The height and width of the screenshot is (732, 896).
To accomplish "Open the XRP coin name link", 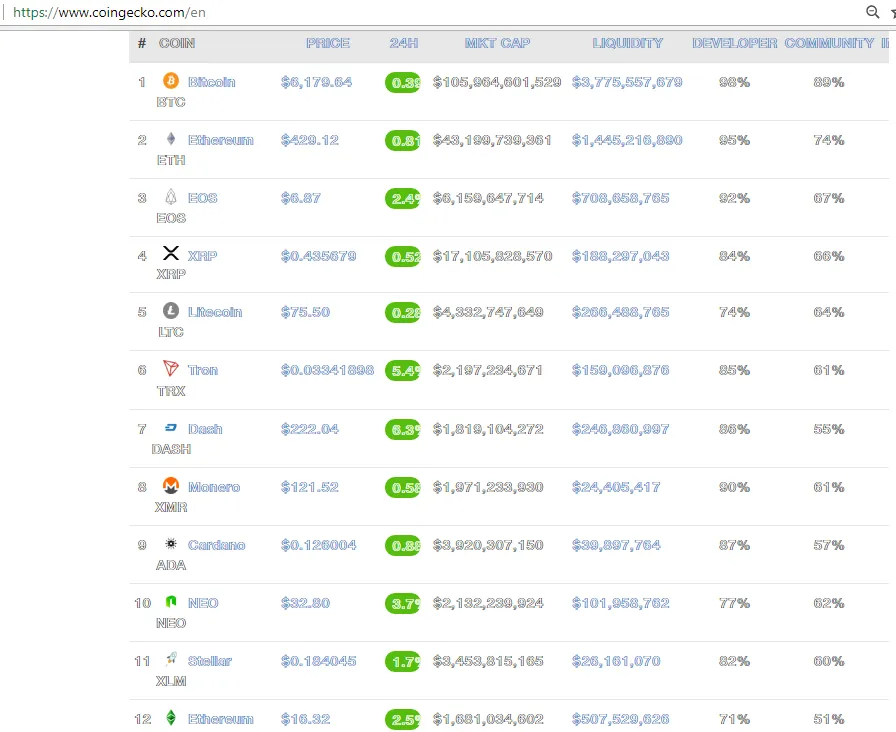I will [x=202, y=256].
